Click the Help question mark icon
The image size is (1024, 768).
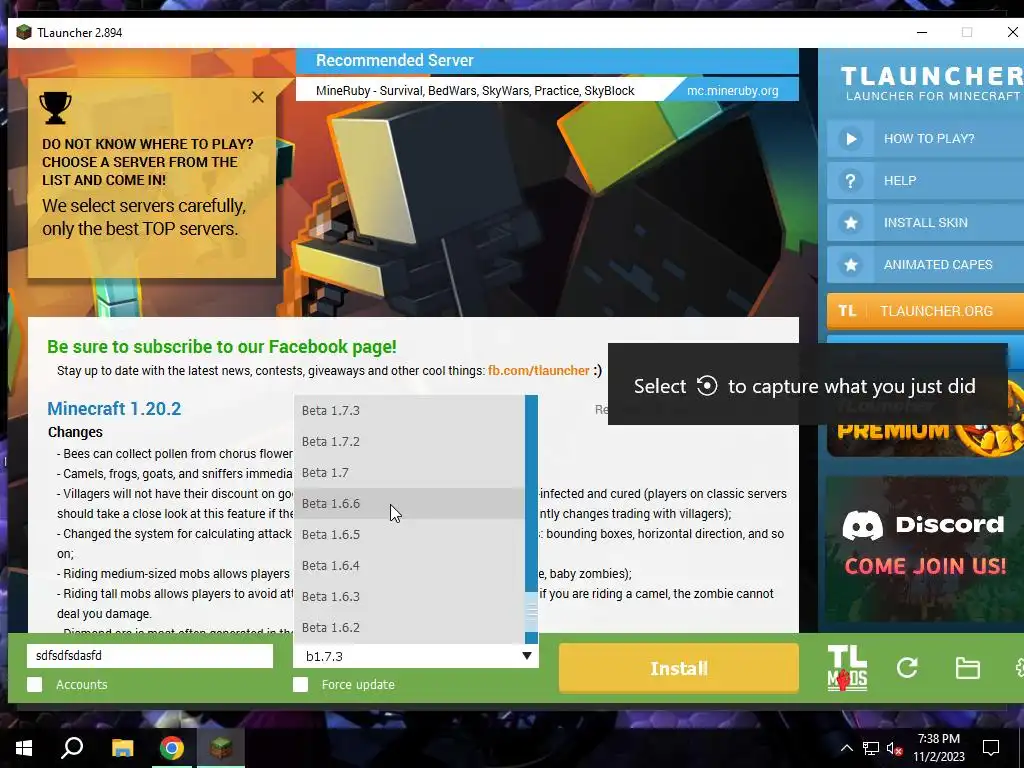pyautogui.click(x=850, y=181)
